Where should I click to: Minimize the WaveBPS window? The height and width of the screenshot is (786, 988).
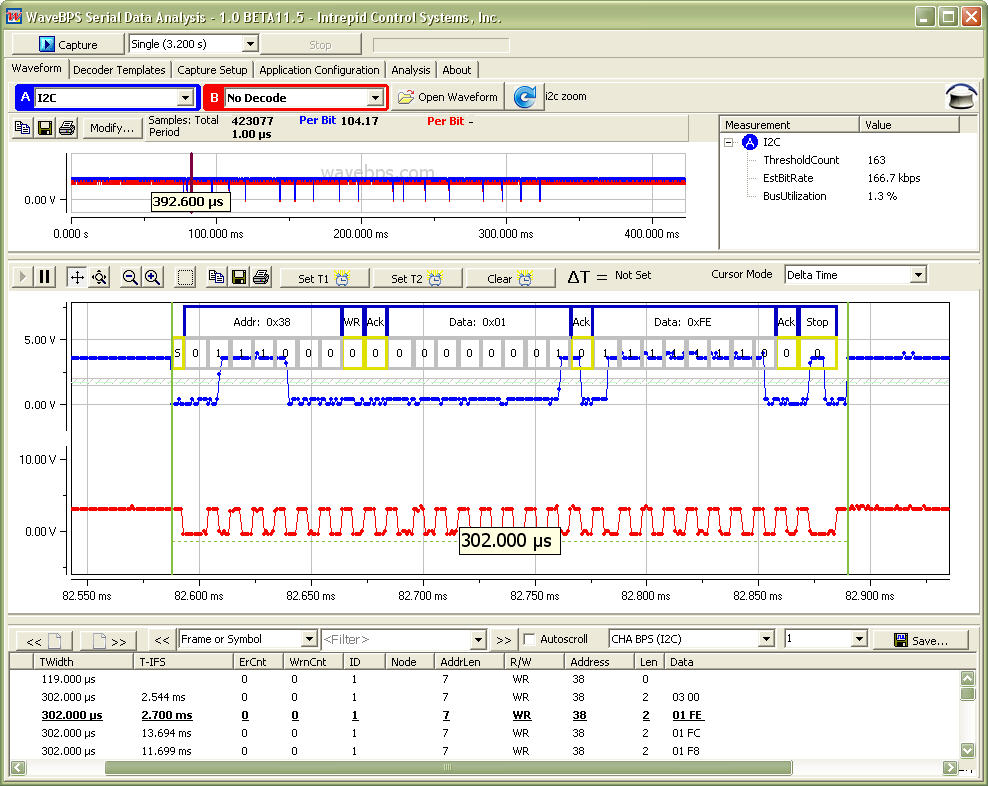924,16
